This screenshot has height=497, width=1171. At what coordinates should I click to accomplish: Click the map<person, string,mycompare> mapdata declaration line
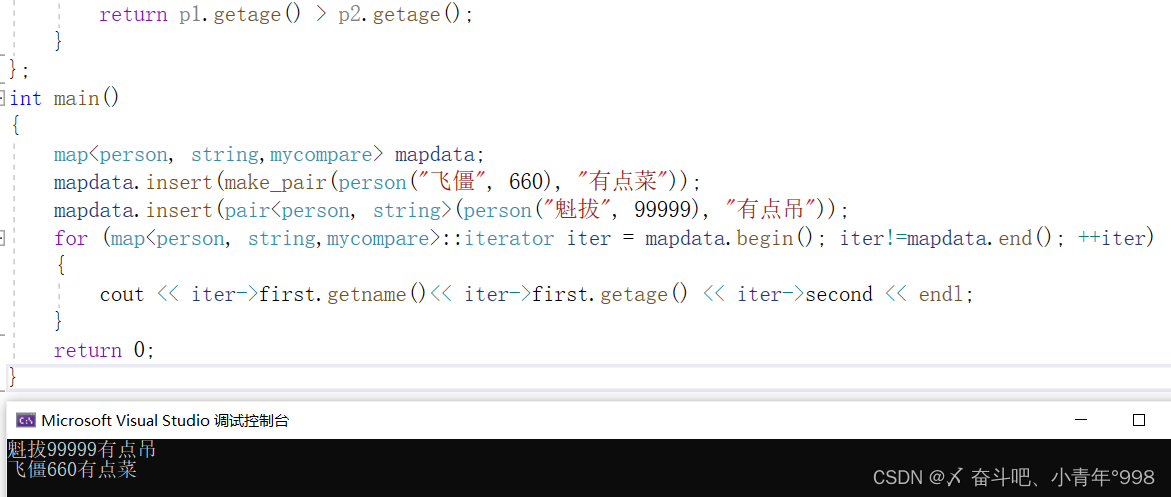tap(270, 155)
